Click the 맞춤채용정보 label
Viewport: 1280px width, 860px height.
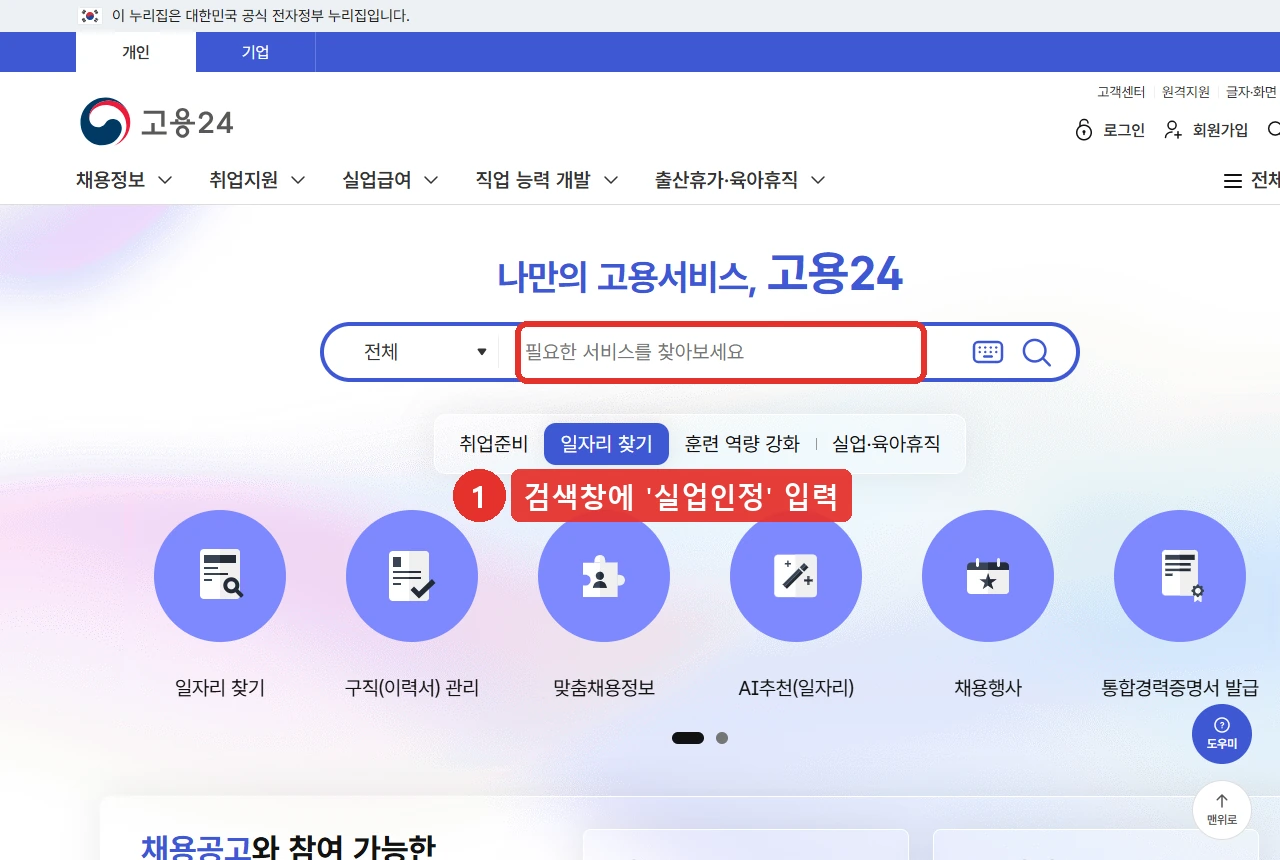tap(604, 688)
